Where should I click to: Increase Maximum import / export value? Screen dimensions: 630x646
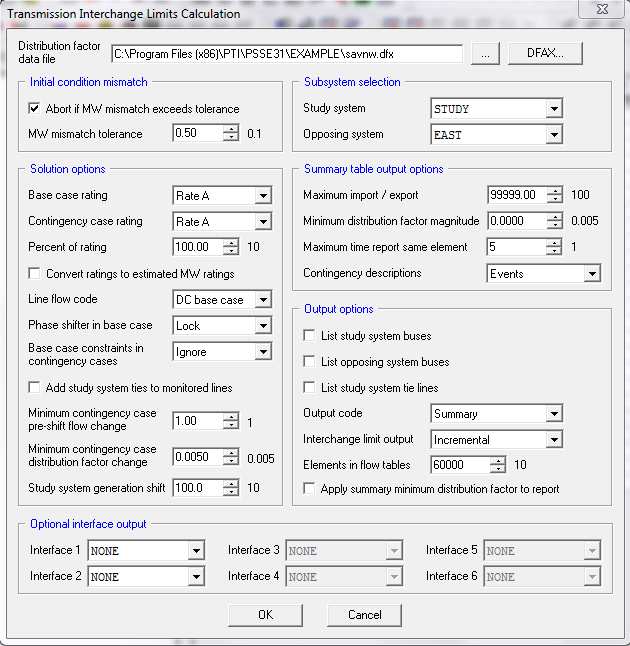pos(555,190)
